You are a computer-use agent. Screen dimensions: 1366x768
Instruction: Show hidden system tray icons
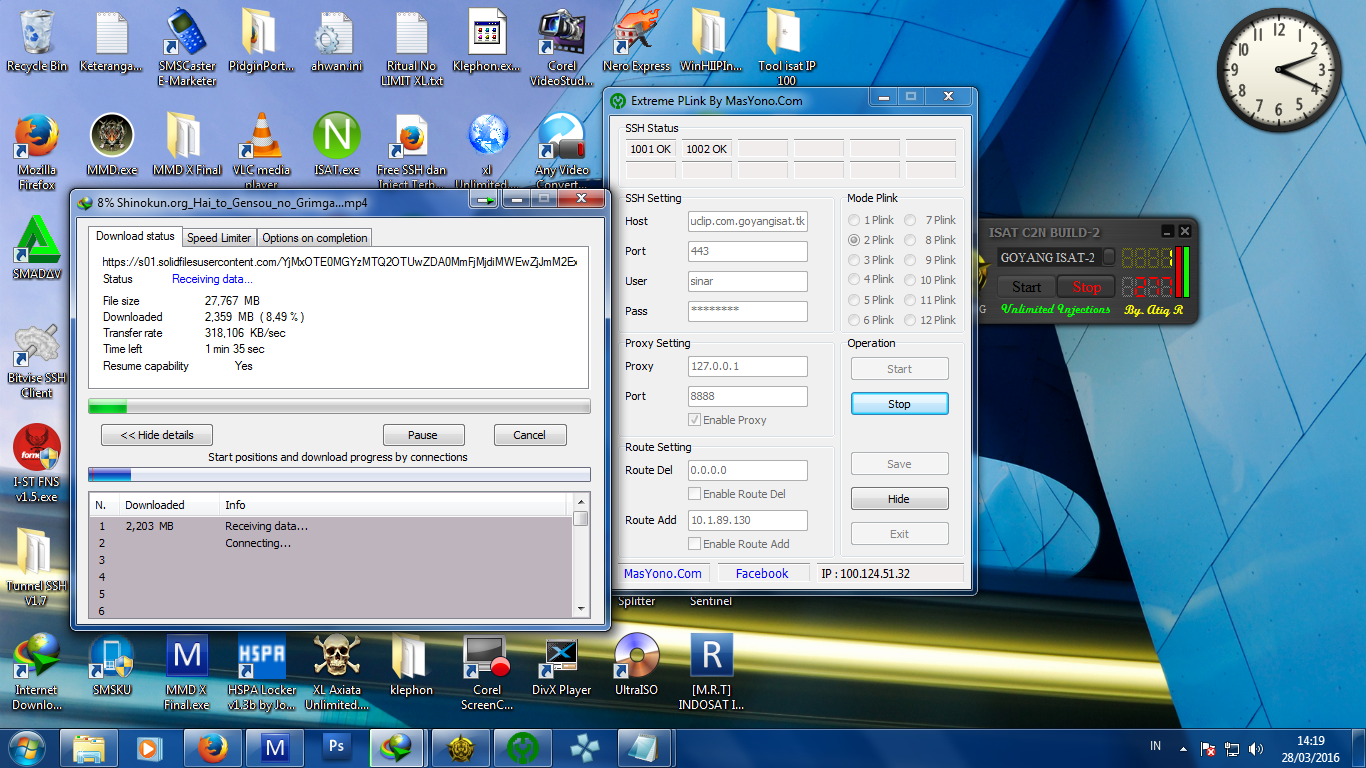(x=1185, y=748)
